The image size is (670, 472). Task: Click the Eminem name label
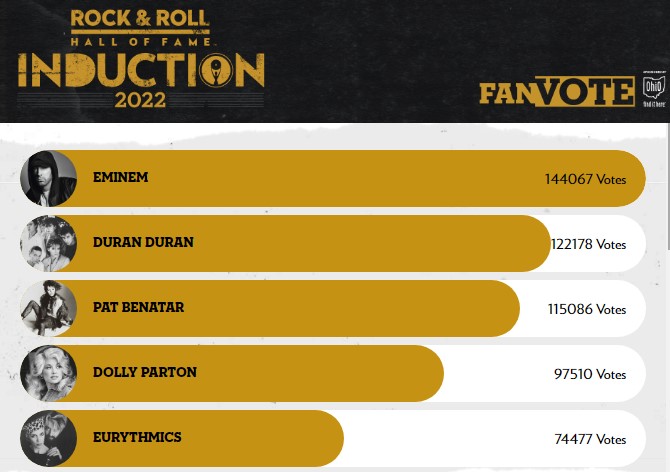(120, 177)
